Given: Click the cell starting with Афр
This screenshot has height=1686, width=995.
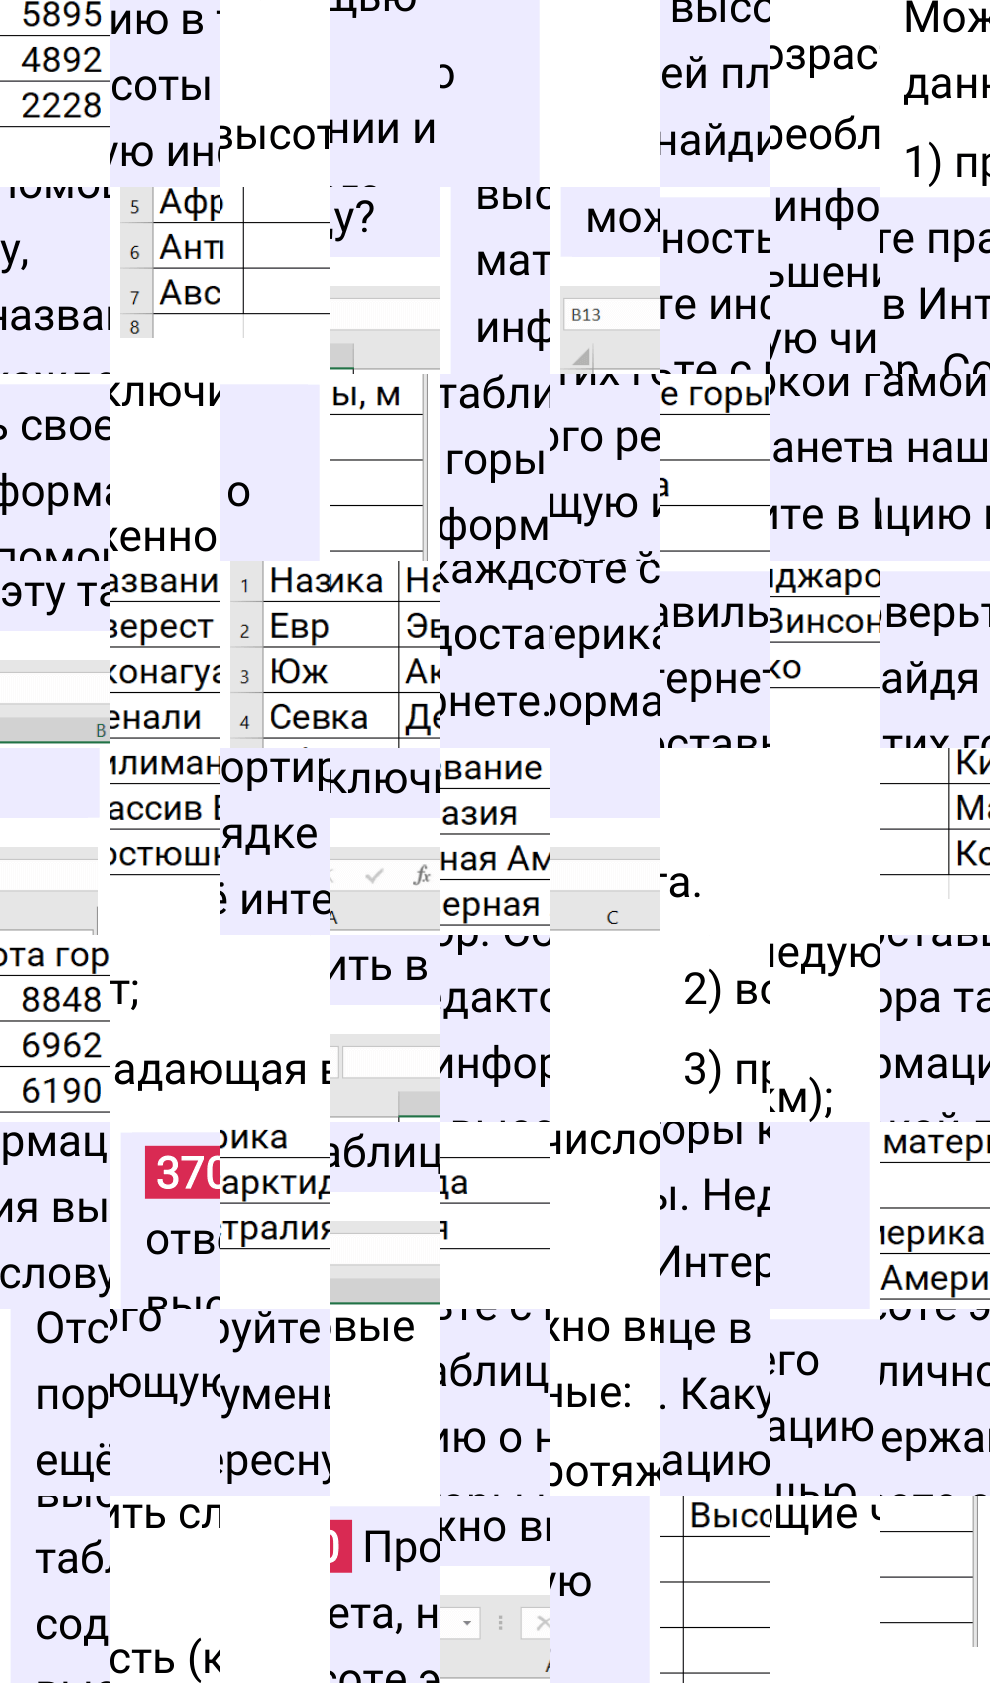Looking at the screenshot, I should pyautogui.click(x=198, y=204).
